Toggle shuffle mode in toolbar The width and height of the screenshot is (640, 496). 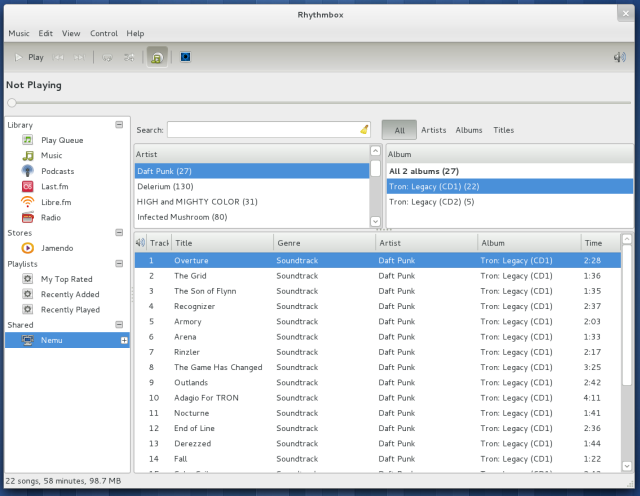coord(129,58)
